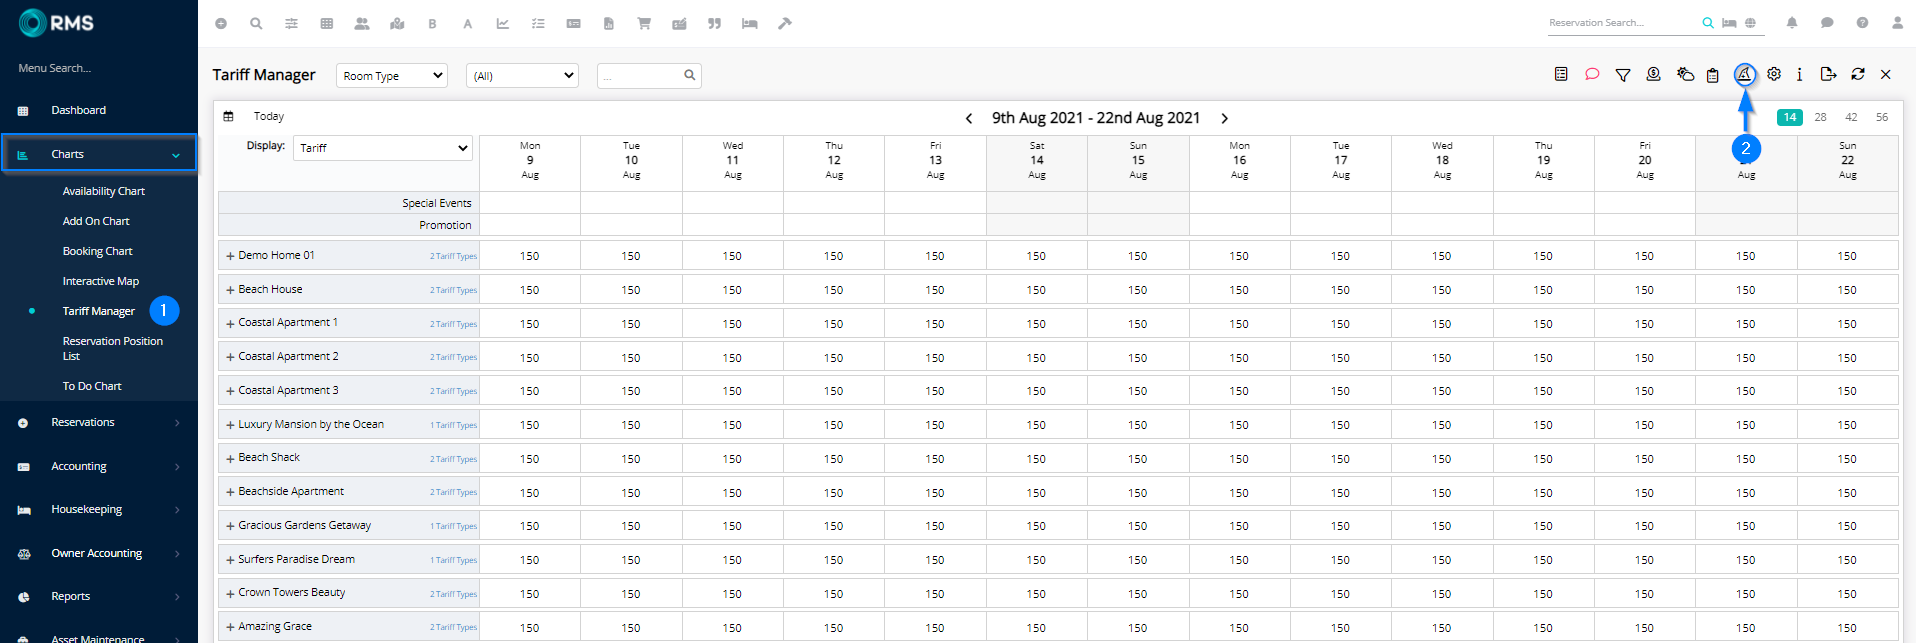Viewport: 1916px width, 643px height.
Task: Switch to 28 day view
Action: pyautogui.click(x=1820, y=117)
